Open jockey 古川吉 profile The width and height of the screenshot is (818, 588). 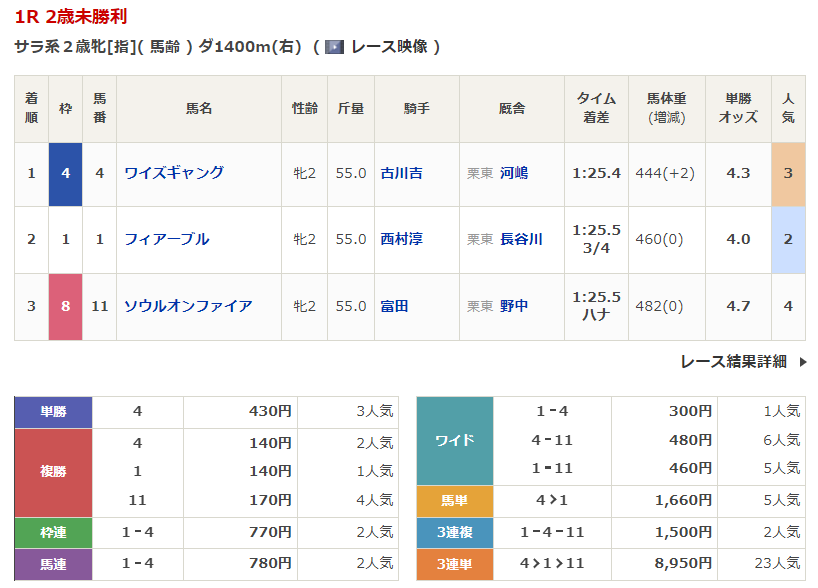point(401,173)
